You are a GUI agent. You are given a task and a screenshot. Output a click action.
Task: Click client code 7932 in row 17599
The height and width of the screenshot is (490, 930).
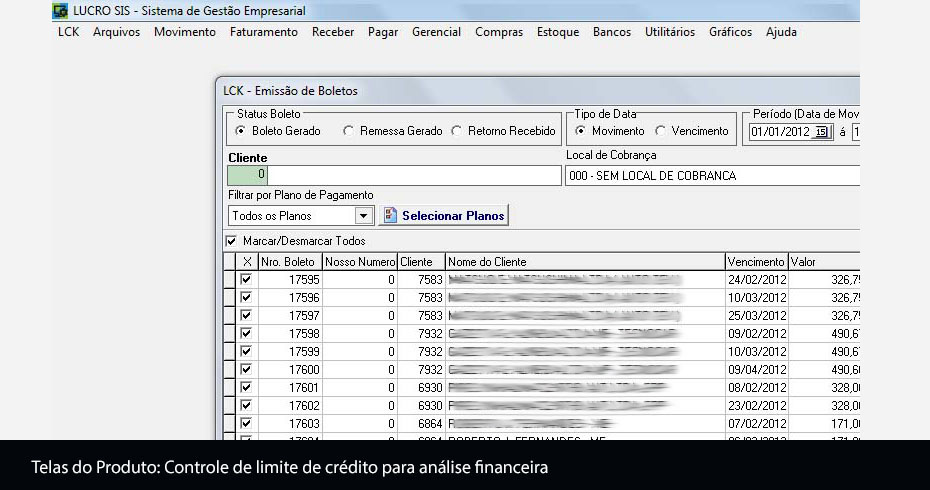tap(421, 352)
